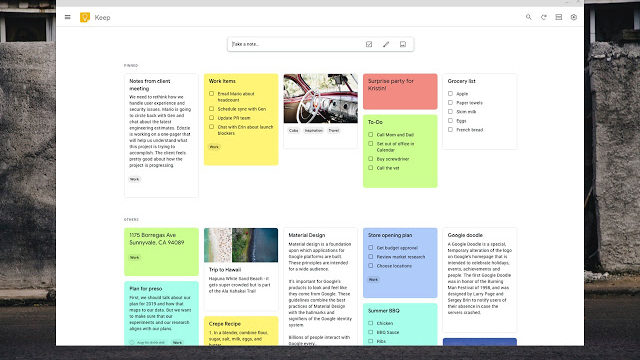The height and width of the screenshot is (360, 640).
Task: Tick the Update PR team checkbox
Action: pyautogui.click(x=211, y=118)
